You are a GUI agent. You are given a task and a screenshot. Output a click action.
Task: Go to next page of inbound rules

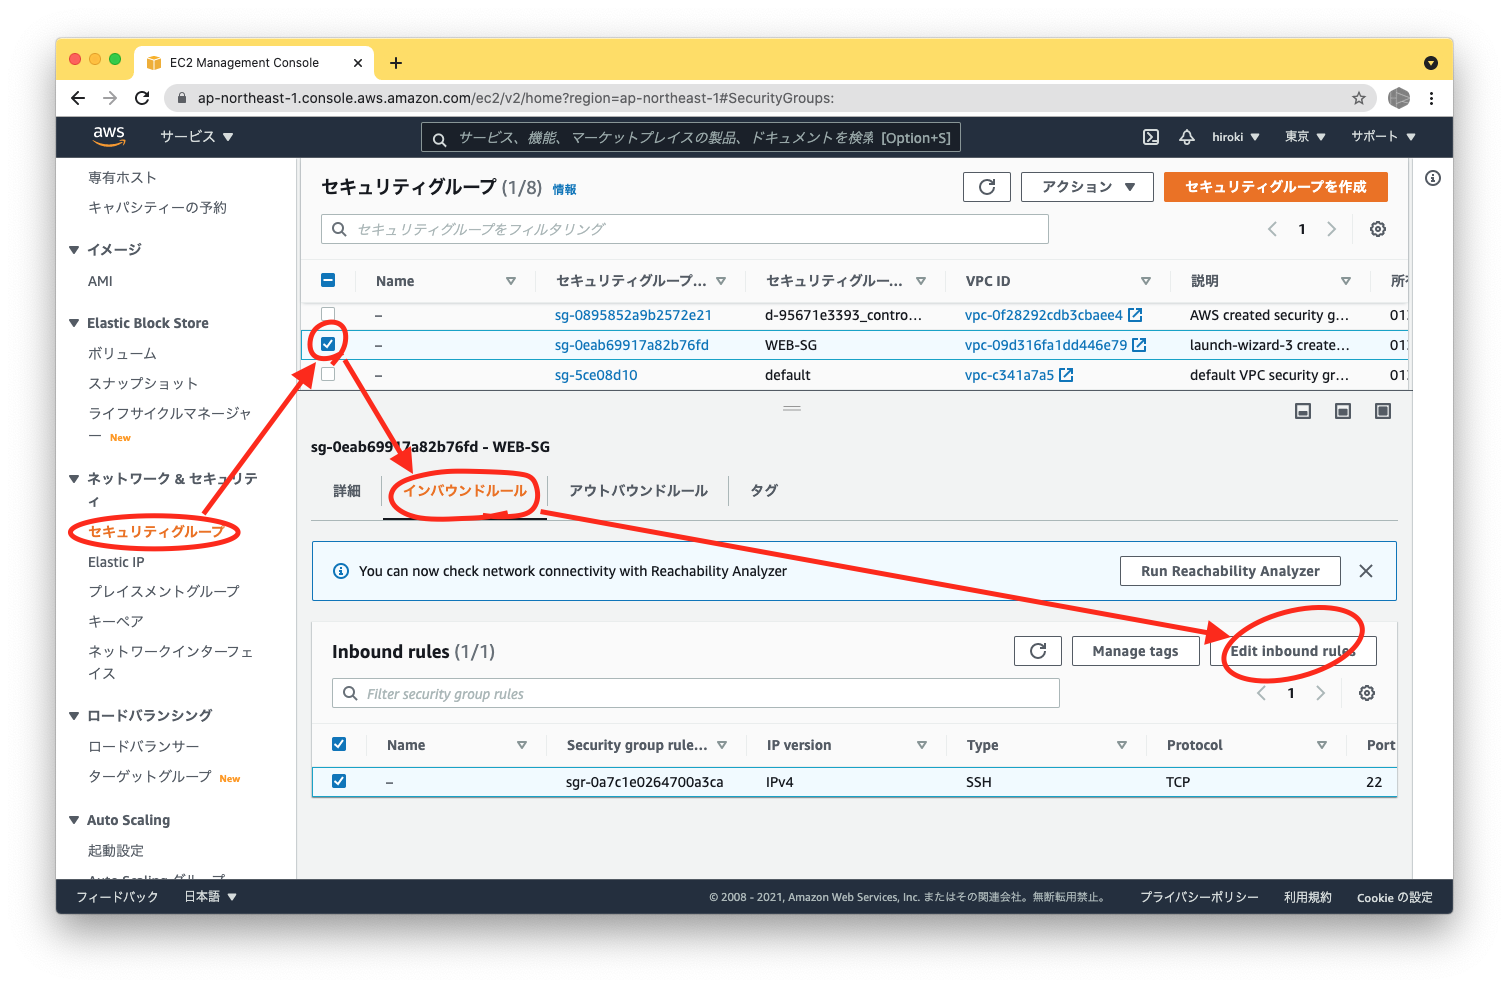click(1320, 693)
